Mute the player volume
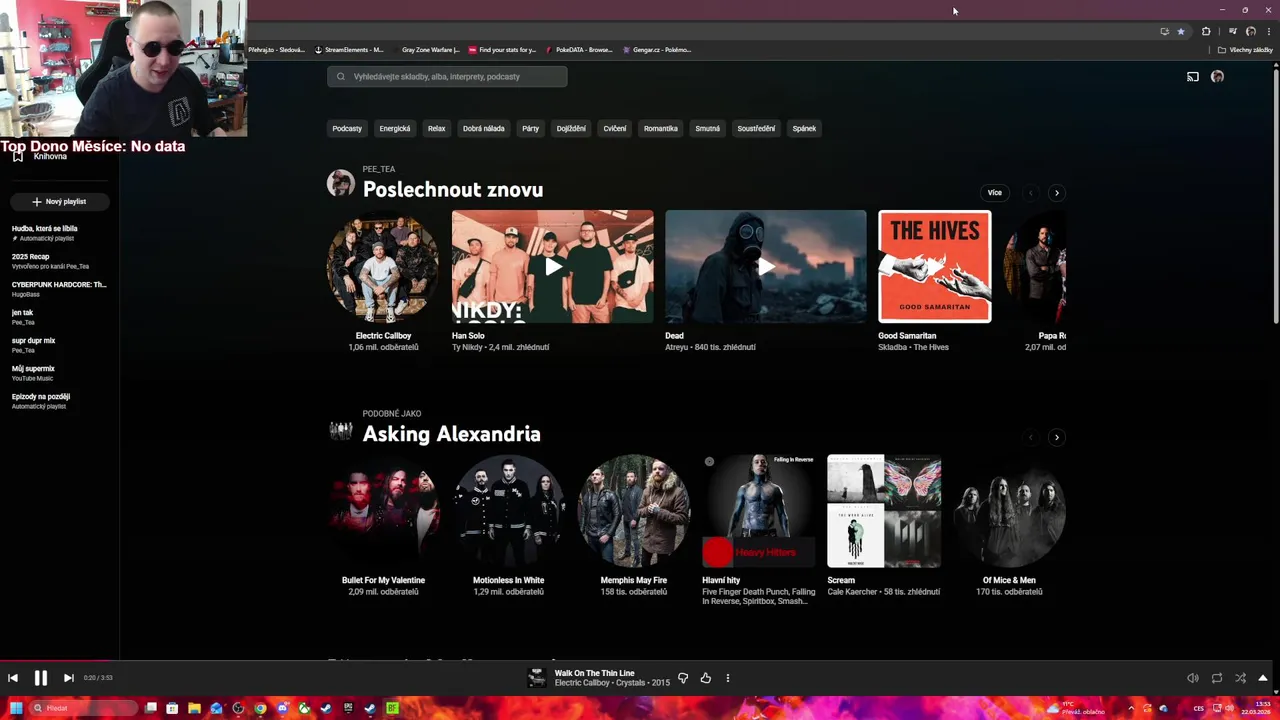Viewport: 1280px width, 720px height. (1193, 678)
